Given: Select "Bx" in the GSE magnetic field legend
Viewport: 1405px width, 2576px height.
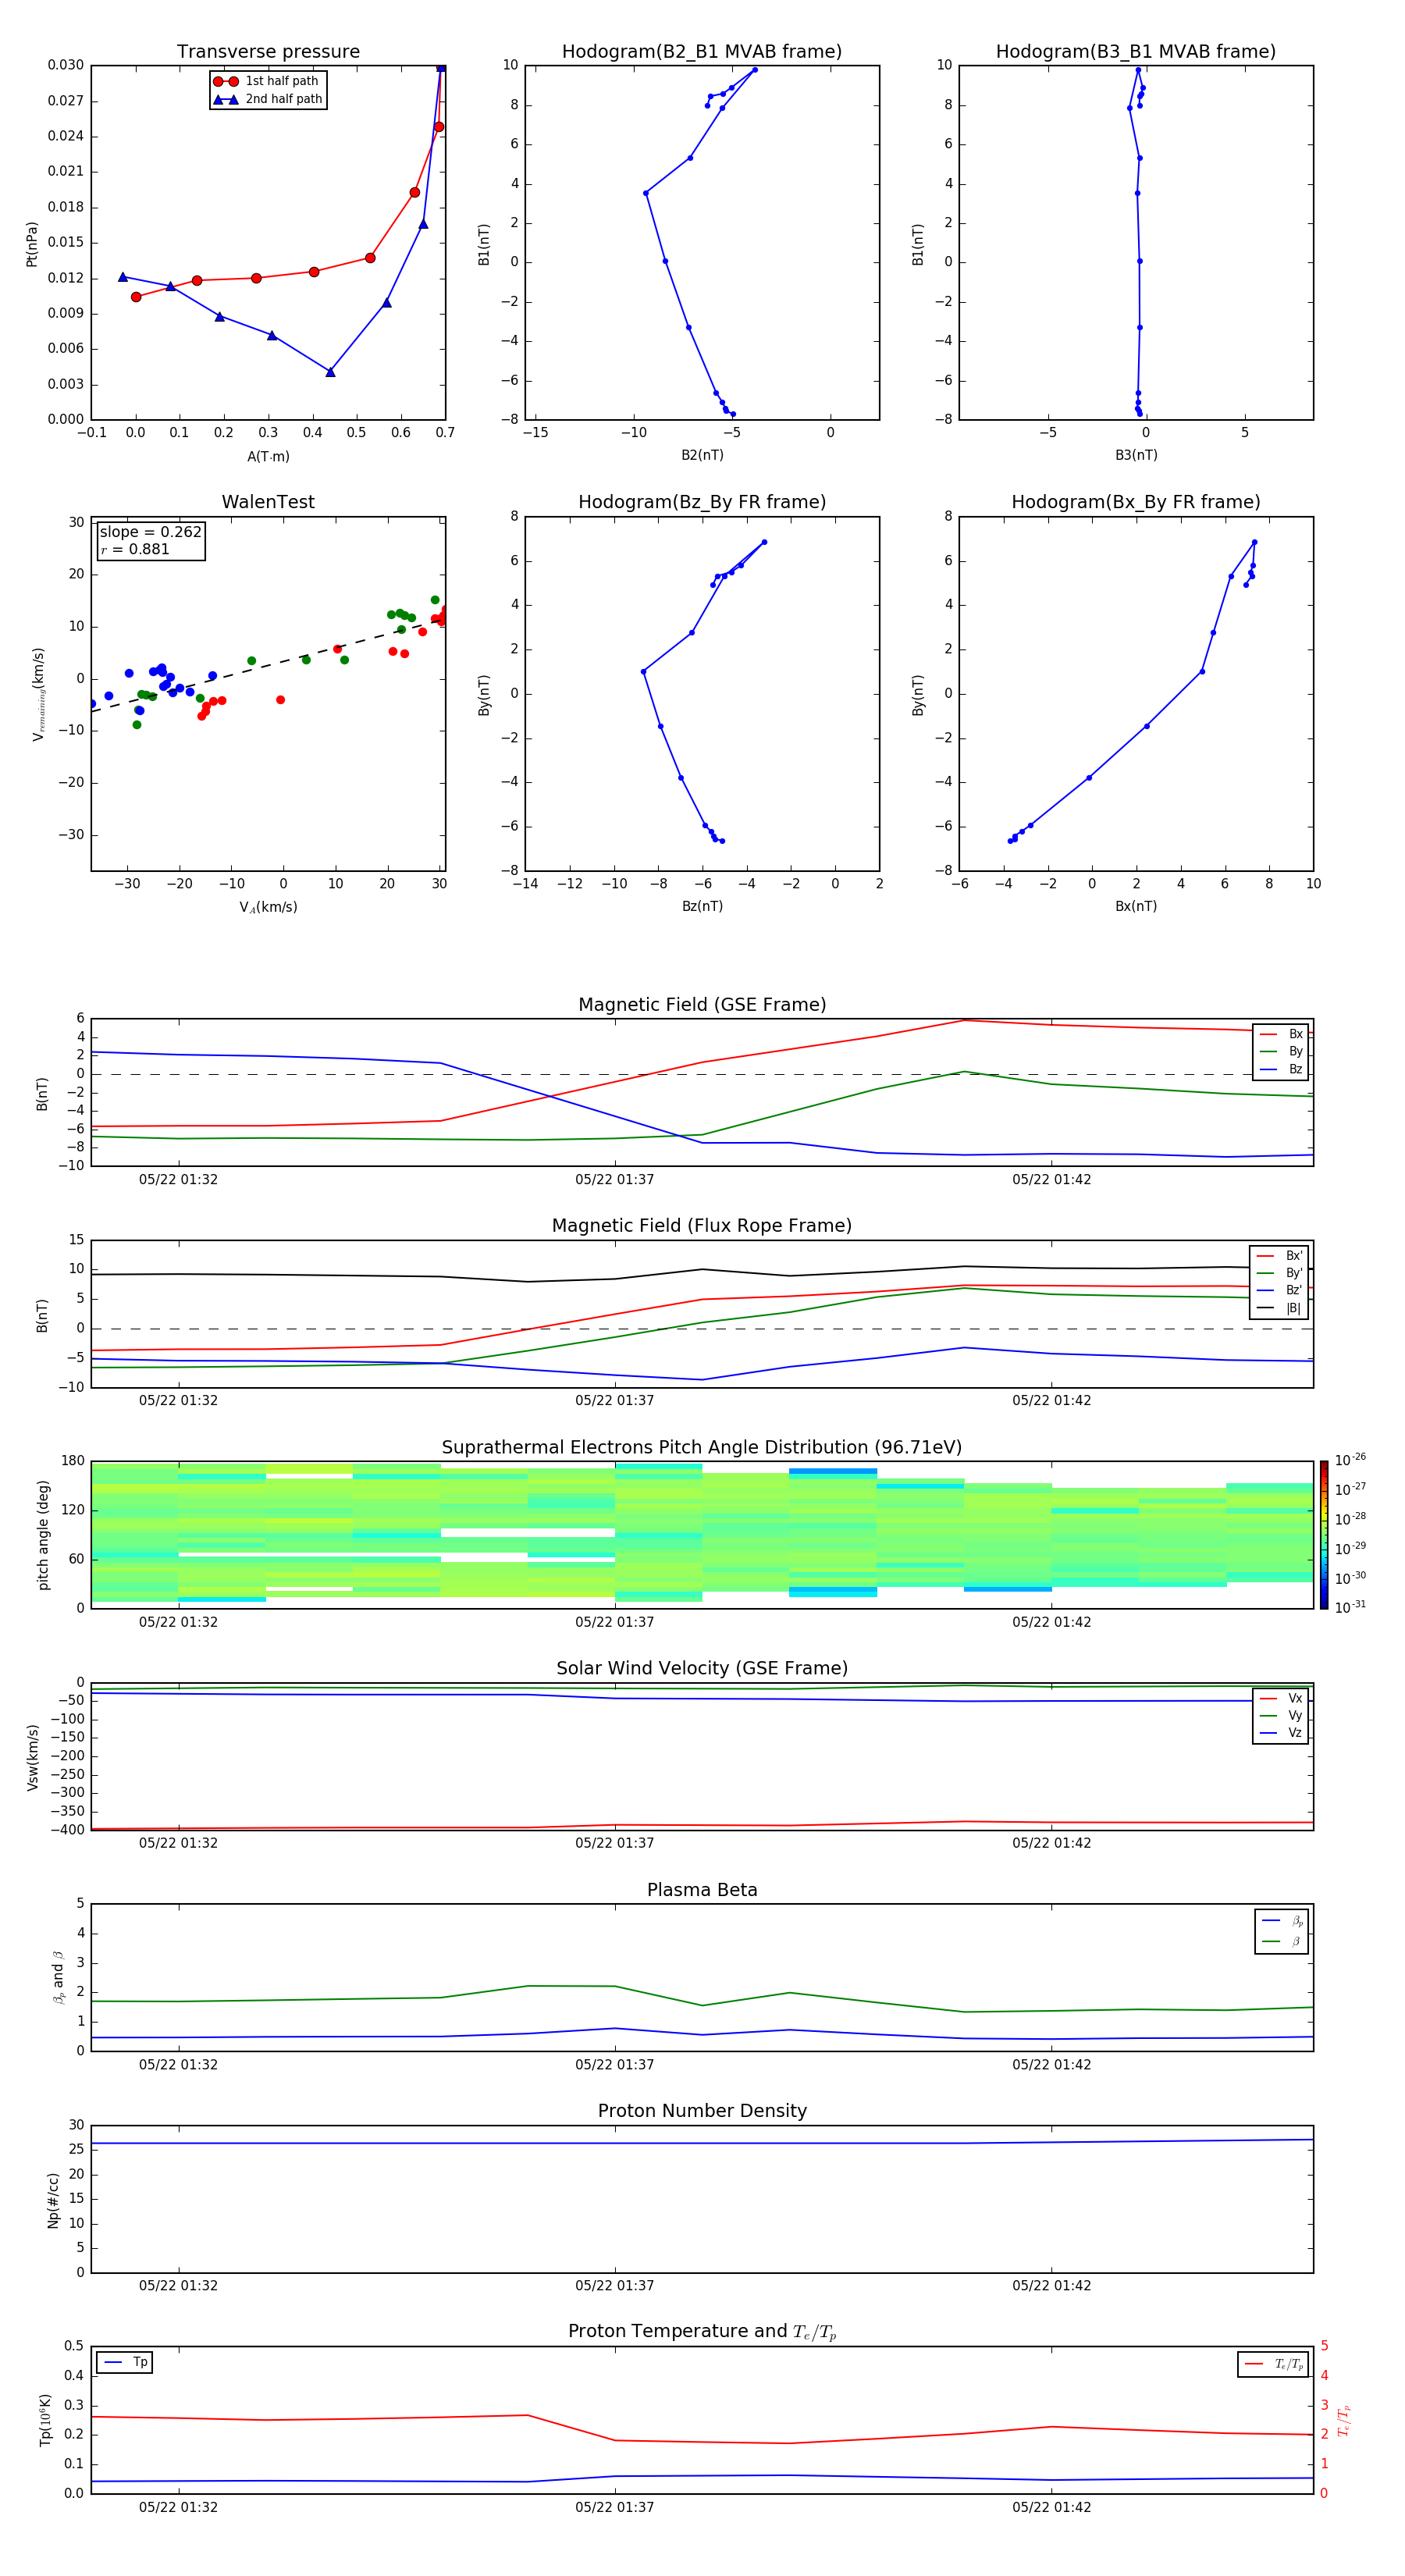Looking at the screenshot, I should [1281, 1034].
